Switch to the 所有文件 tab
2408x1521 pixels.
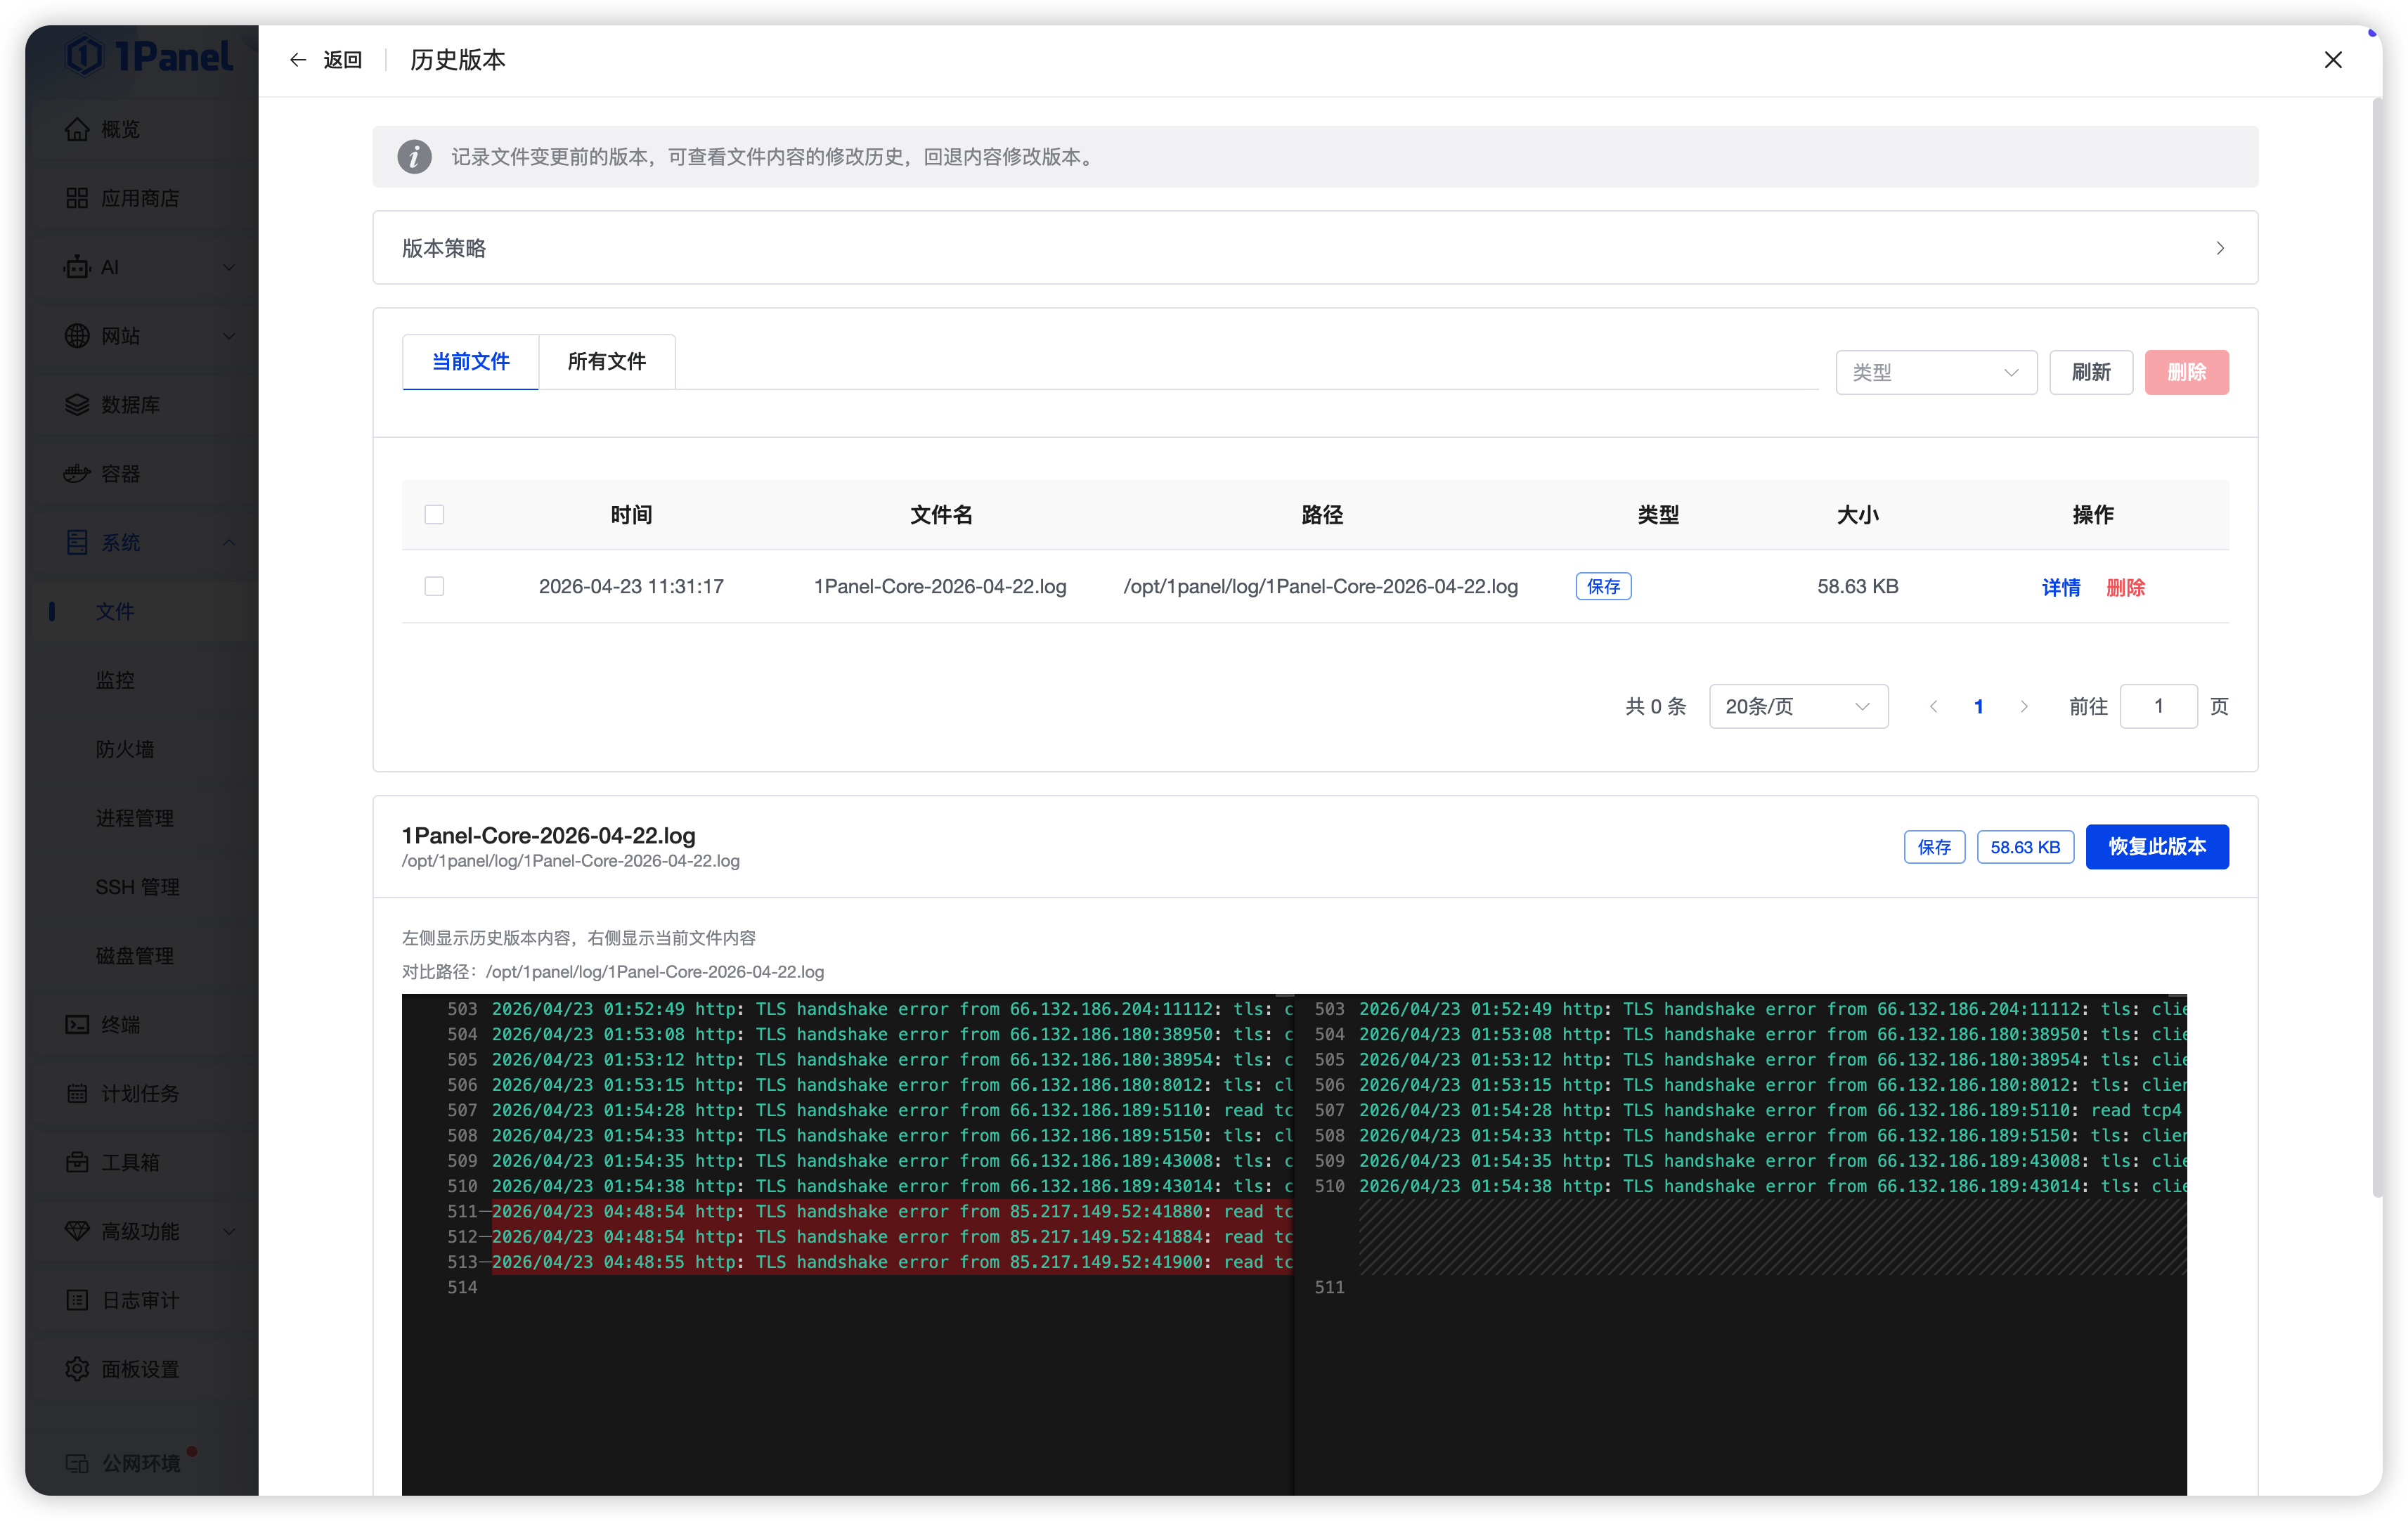click(606, 362)
